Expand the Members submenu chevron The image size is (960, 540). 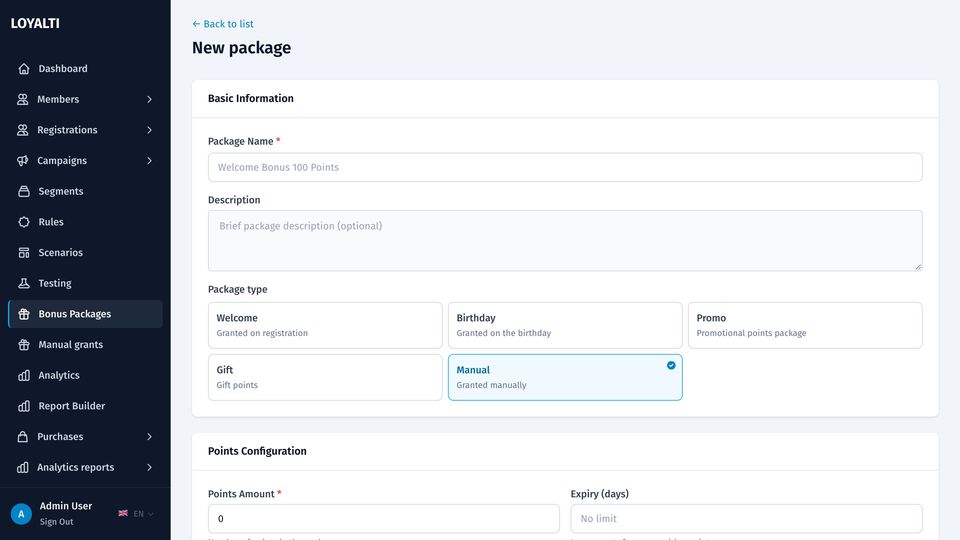point(149,99)
